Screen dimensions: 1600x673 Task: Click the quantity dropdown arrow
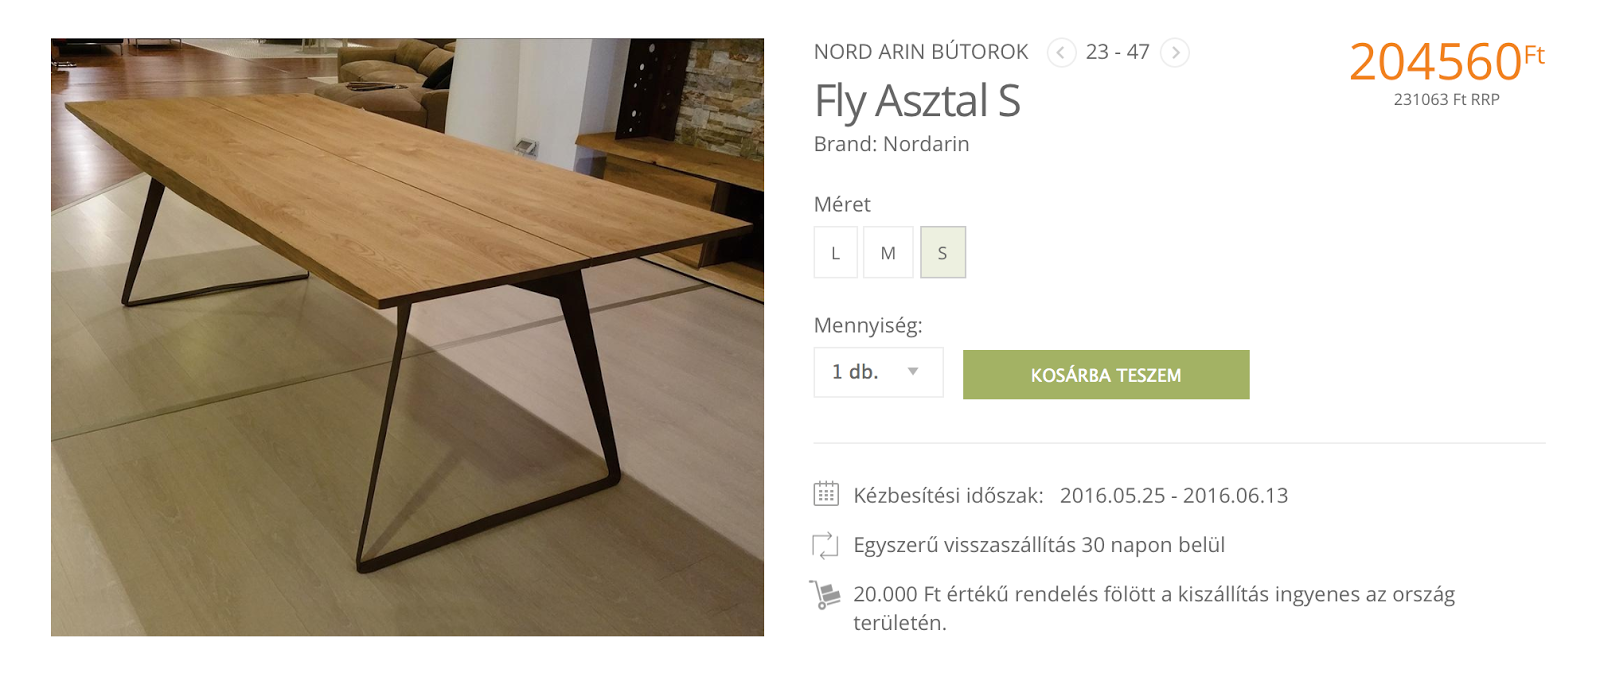coord(913,372)
